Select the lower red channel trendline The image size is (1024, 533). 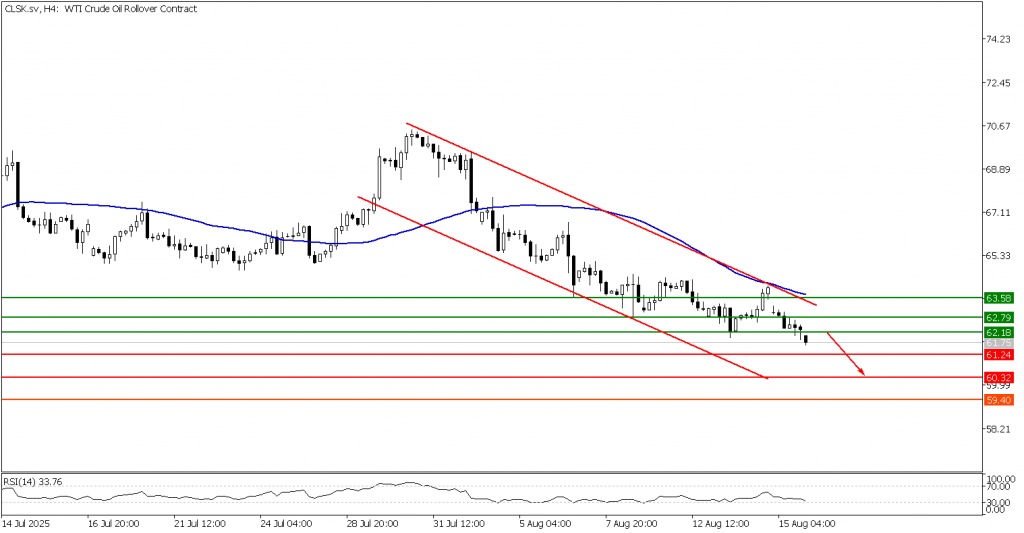pyautogui.click(x=562, y=286)
